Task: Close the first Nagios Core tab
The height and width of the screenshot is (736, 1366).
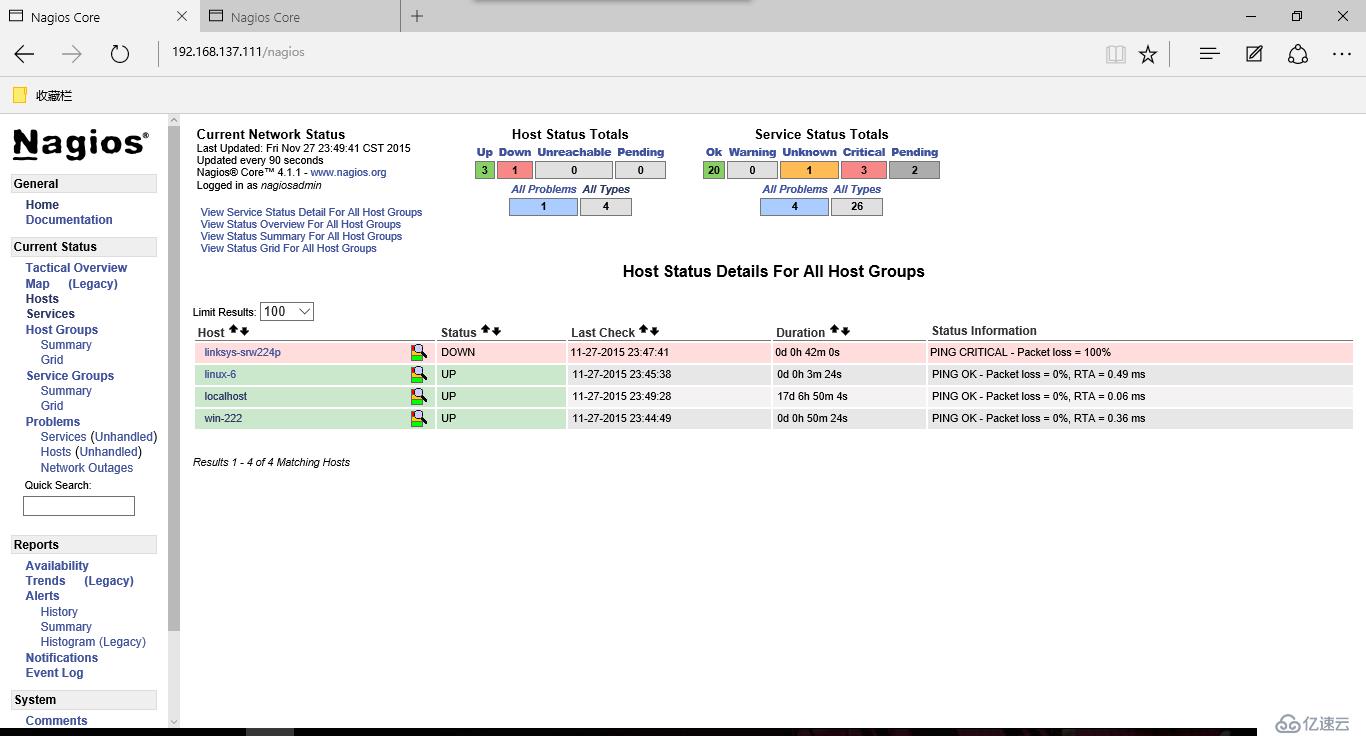Action: point(181,16)
